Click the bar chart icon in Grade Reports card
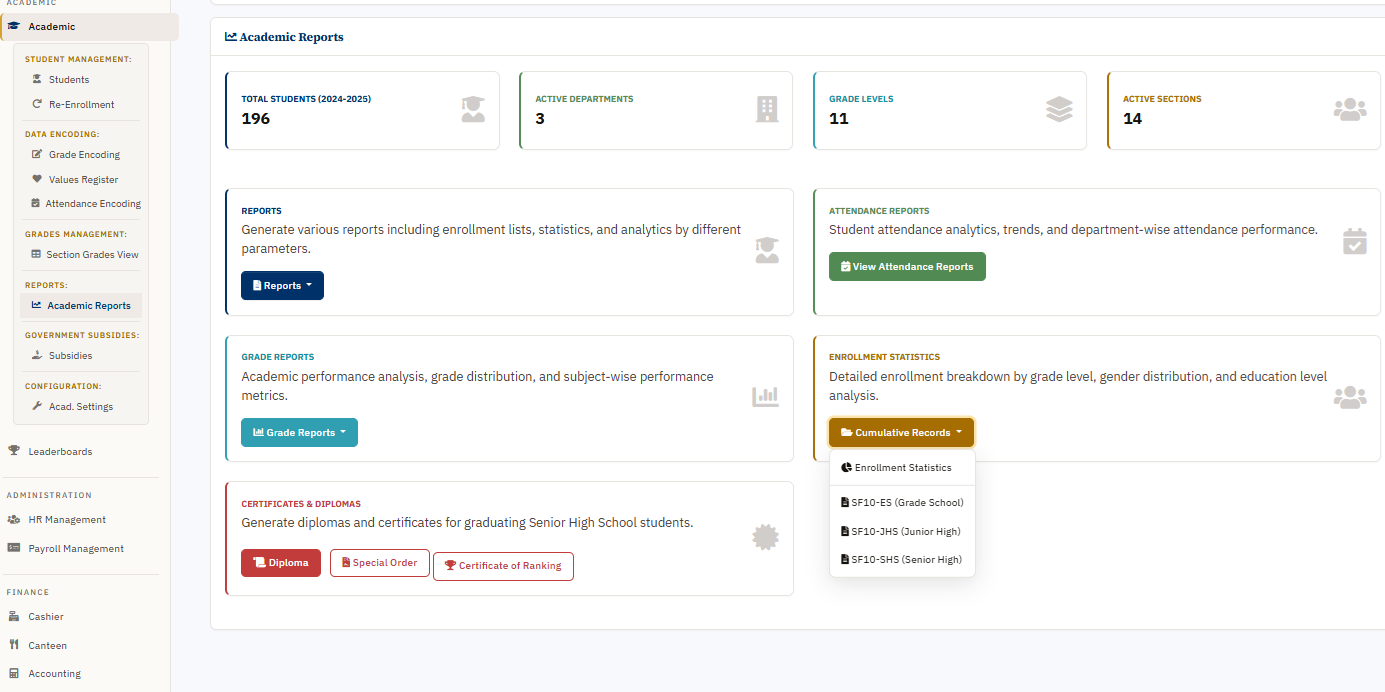Viewport: 1385px width, 692px height. 765,397
